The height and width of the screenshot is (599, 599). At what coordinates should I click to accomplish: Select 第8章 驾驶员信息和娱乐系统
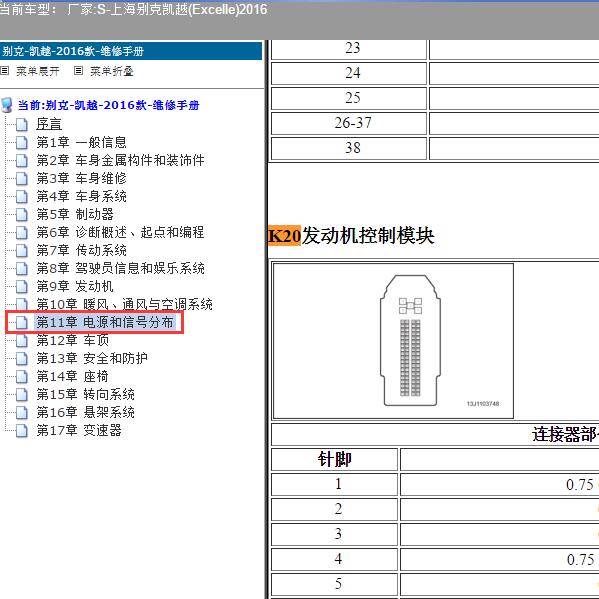click(x=120, y=268)
